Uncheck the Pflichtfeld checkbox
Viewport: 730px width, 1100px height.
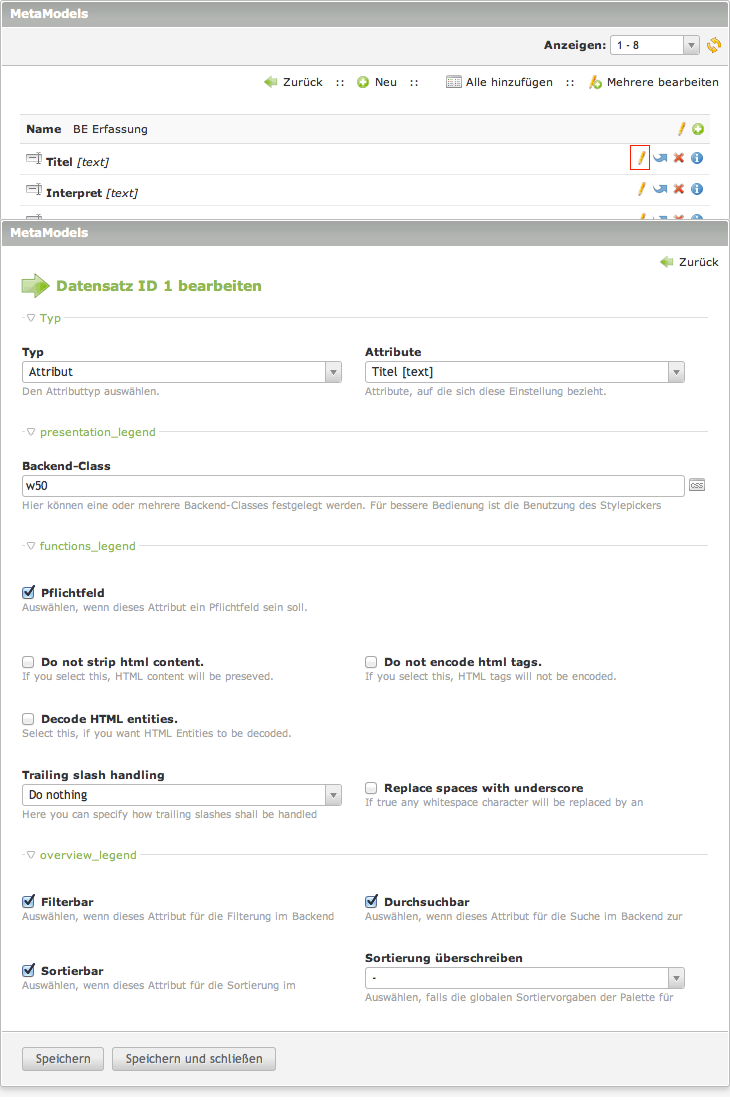[x=28, y=593]
